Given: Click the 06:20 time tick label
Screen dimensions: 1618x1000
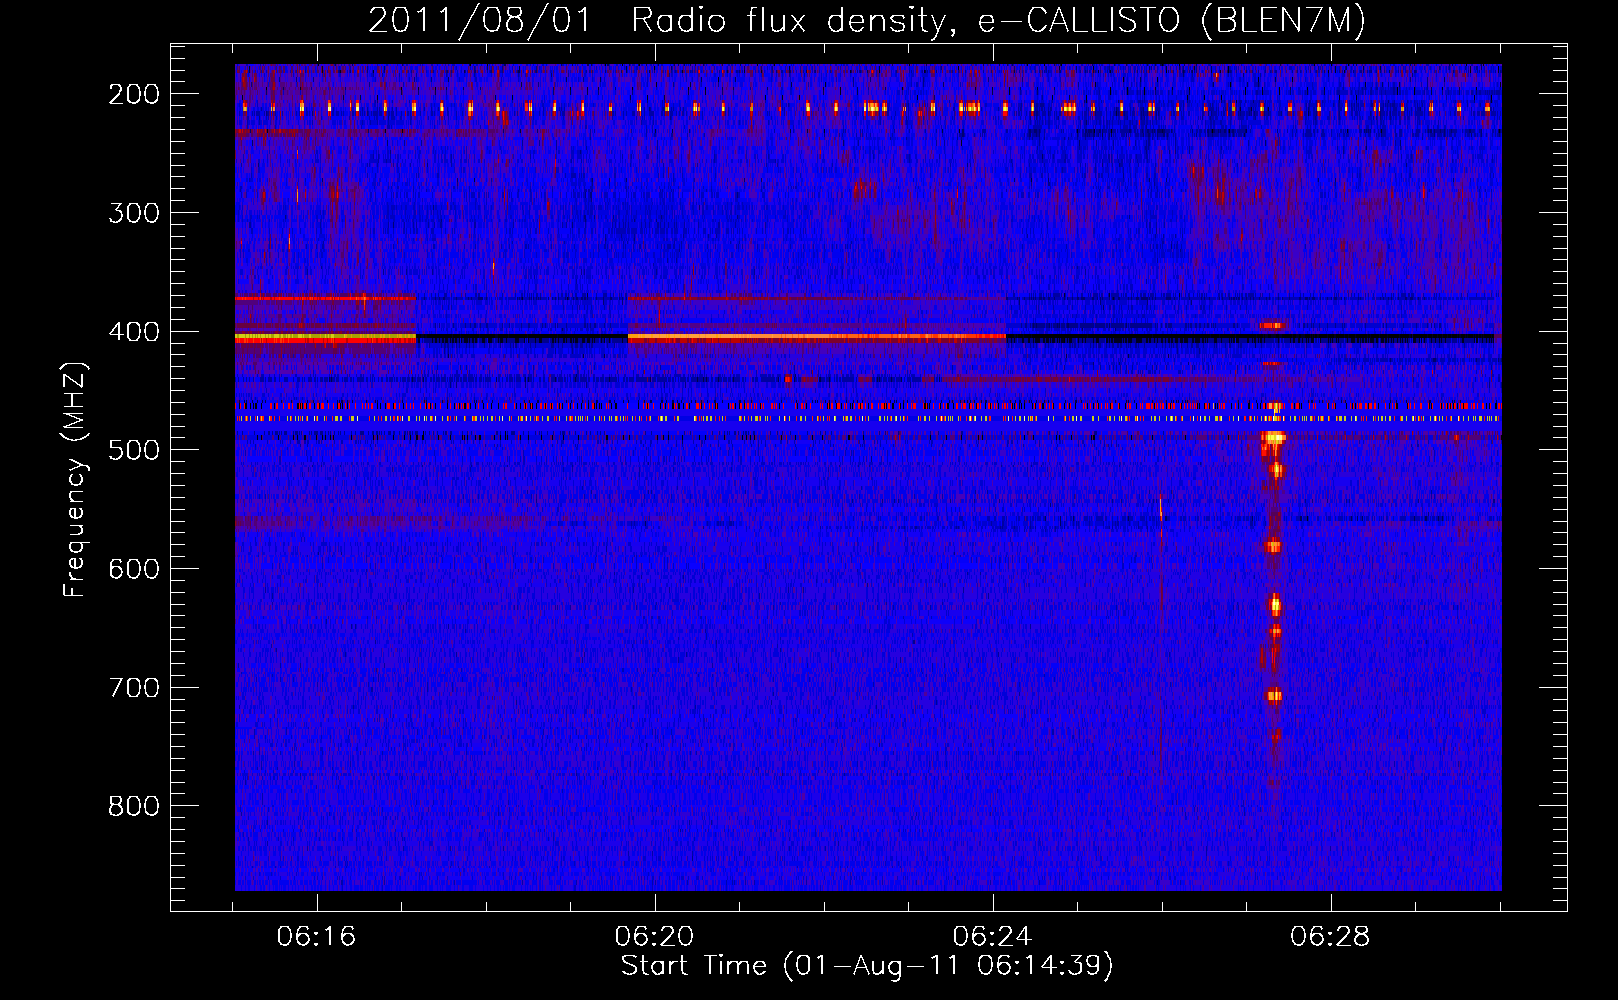Looking at the screenshot, I should 655,937.
